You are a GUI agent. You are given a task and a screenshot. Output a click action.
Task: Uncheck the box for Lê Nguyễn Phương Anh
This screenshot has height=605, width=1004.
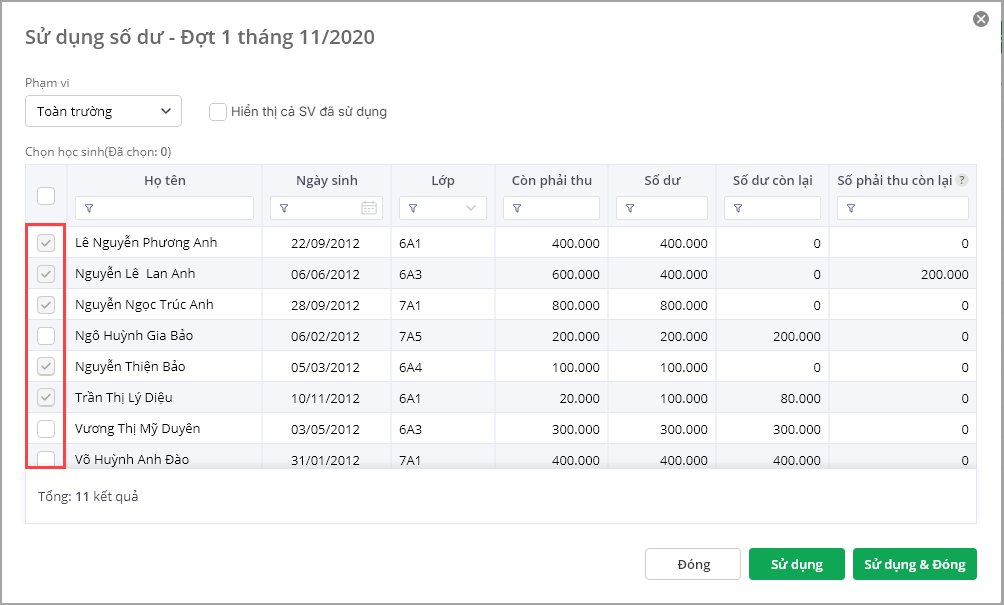tap(46, 243)
